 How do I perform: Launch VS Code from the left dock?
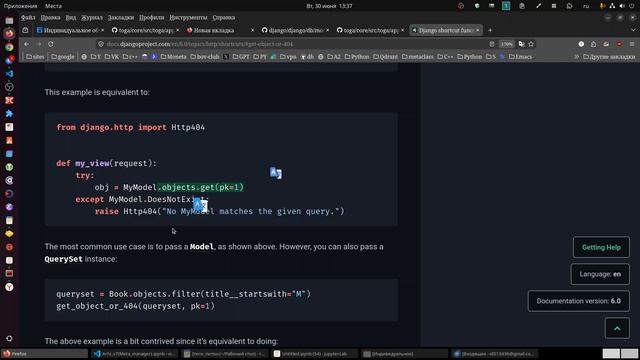click(x=9, y=73)
